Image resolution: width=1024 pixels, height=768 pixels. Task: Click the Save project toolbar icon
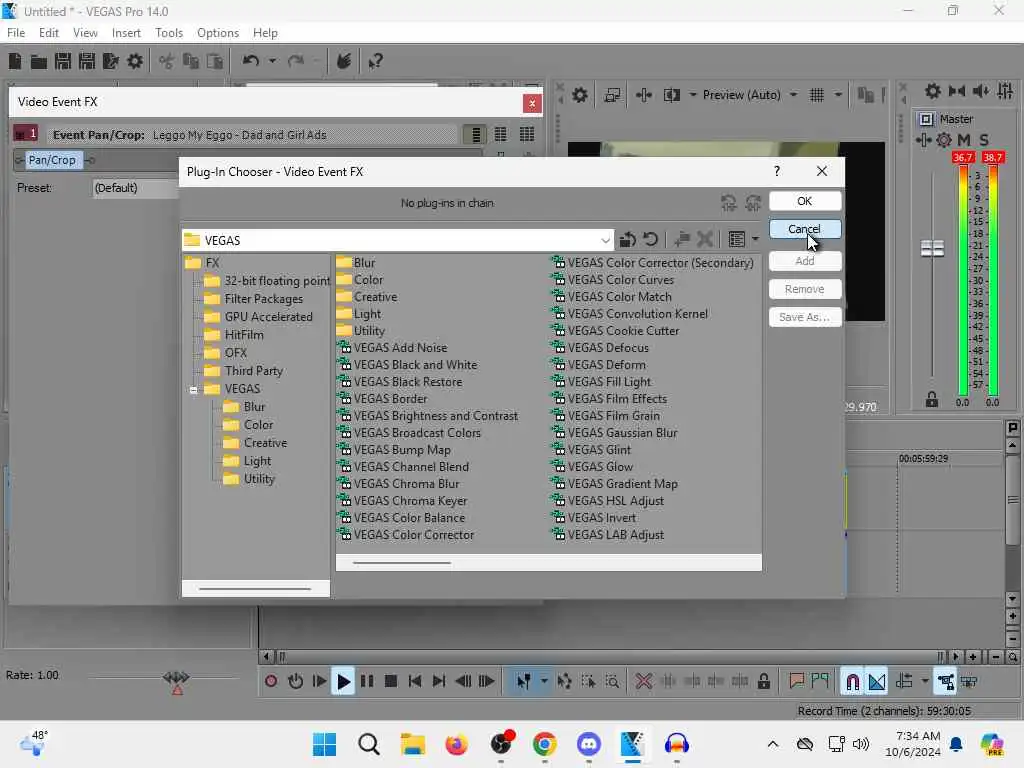click(63, 61)
